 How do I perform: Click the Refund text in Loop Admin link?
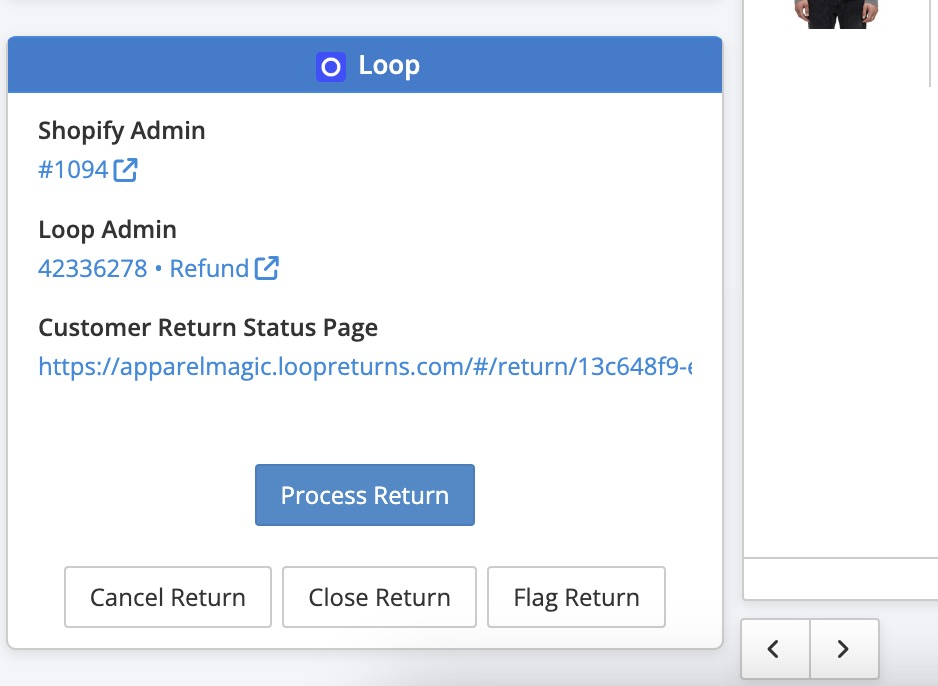[x=209, y=268]
